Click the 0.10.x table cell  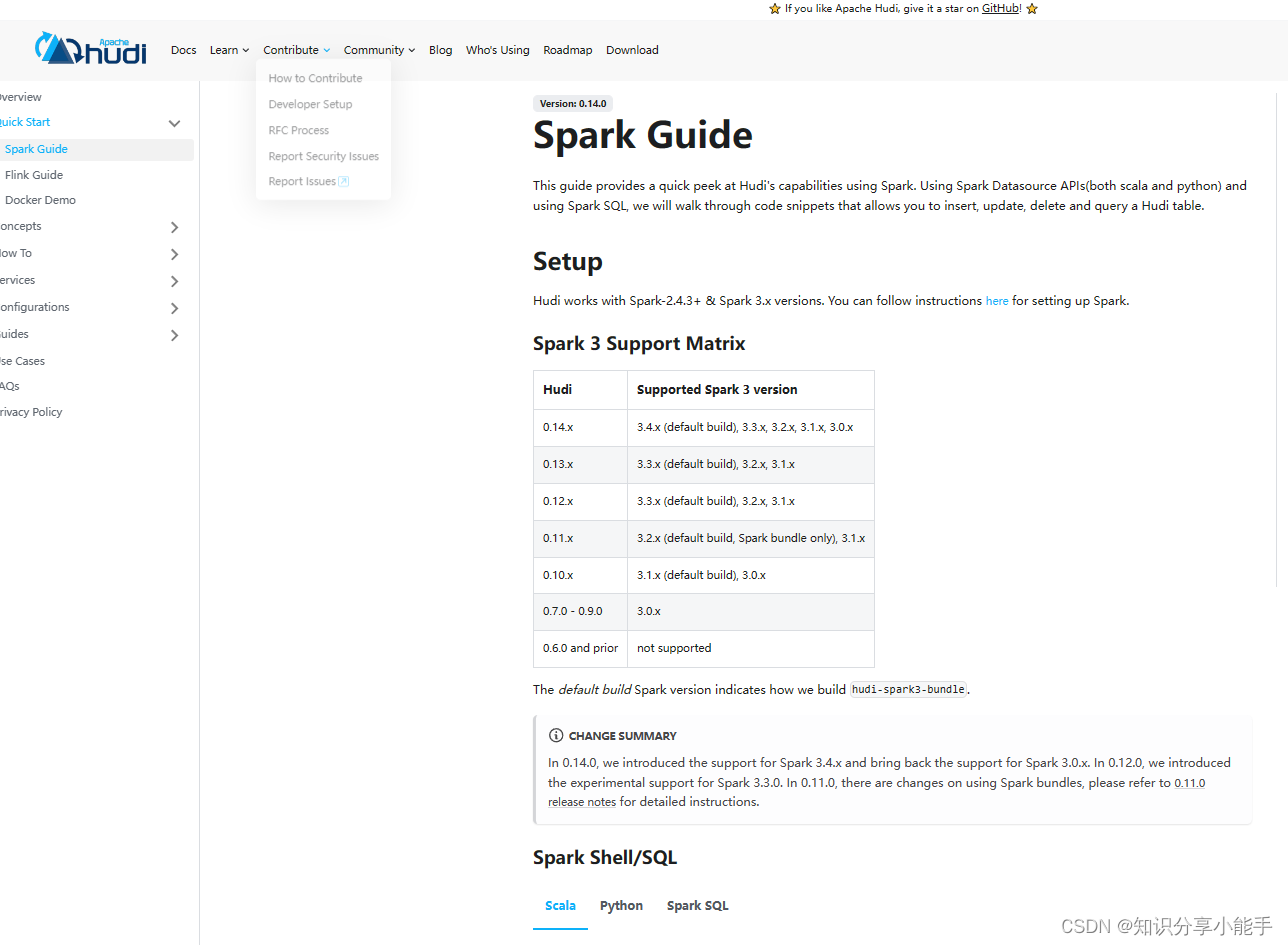pyautogui.click(x=580, y=575)
